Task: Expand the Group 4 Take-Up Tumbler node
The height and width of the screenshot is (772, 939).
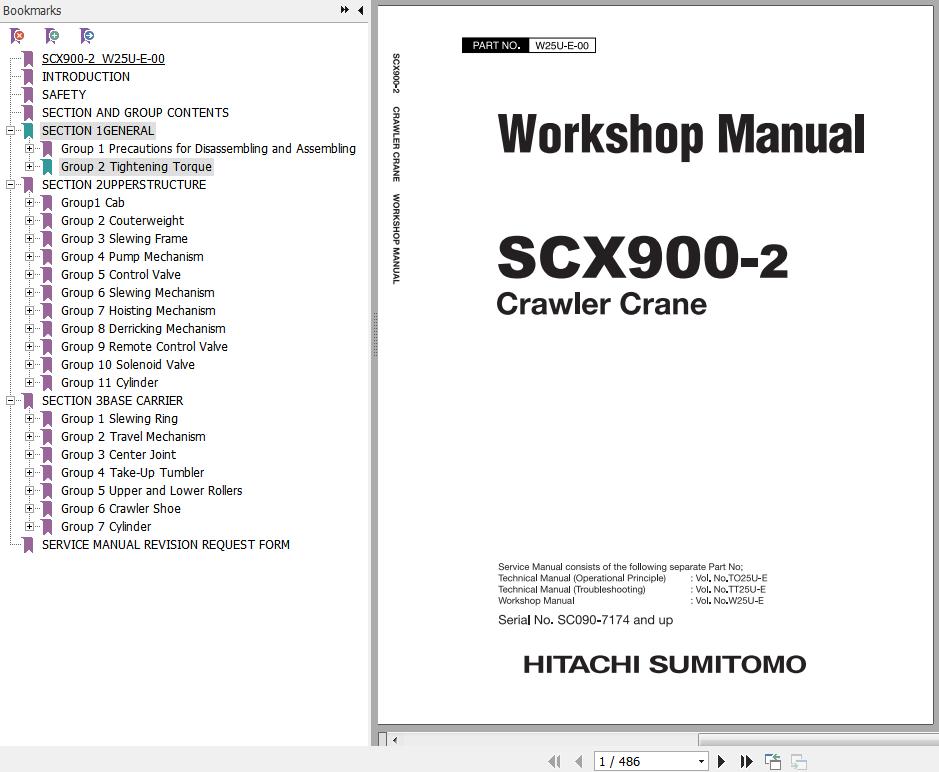Action: 29,473
